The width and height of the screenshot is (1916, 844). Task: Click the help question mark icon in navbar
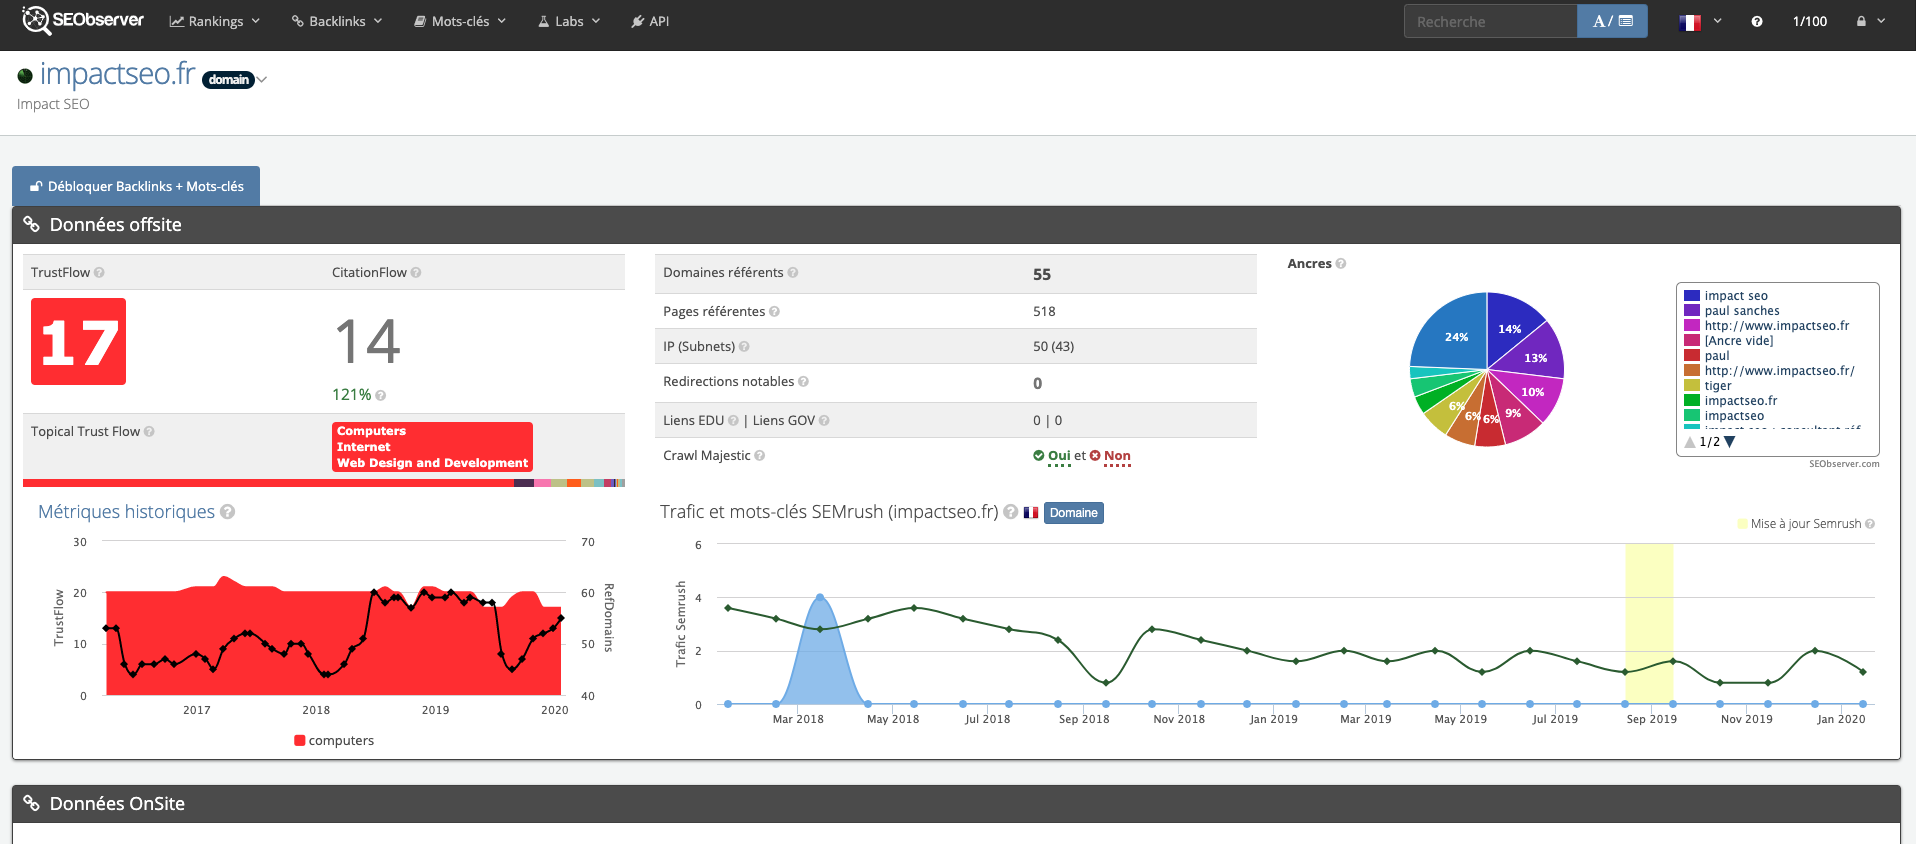point(1757,21)
